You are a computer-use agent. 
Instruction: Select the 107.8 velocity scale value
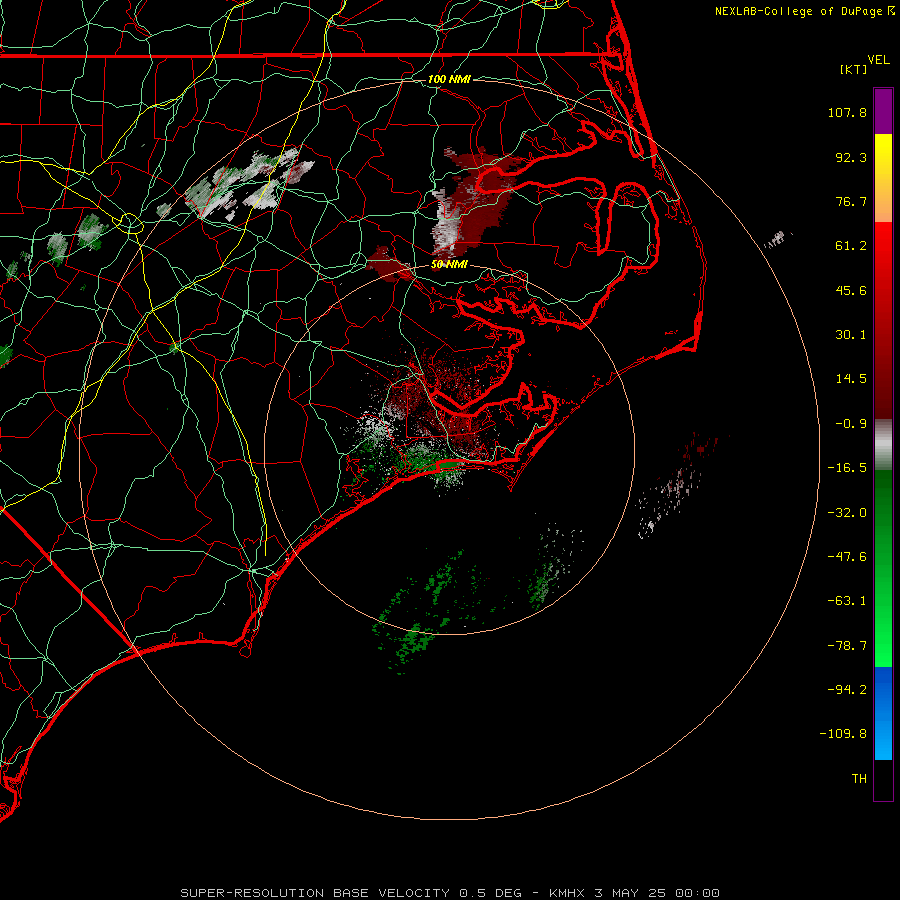(847, 112)
